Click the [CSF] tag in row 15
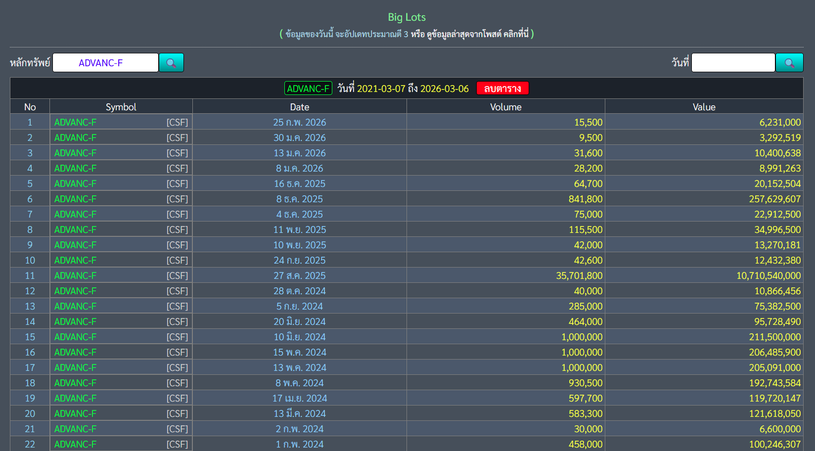 pyautogui.click(x=177, y=337)
